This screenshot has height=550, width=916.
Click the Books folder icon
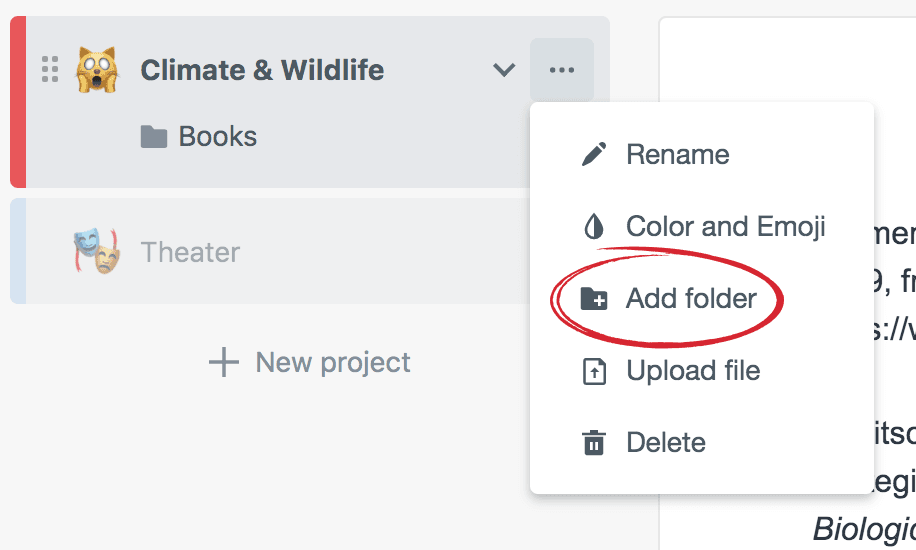153,137
